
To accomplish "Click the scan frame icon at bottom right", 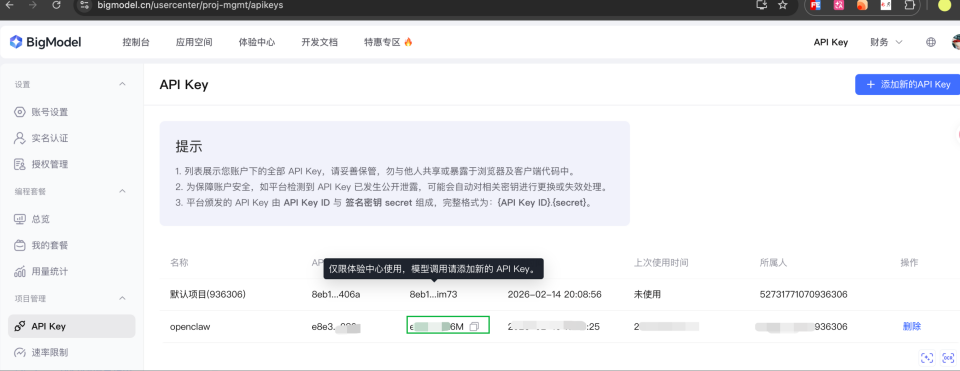I will point(928,358).
